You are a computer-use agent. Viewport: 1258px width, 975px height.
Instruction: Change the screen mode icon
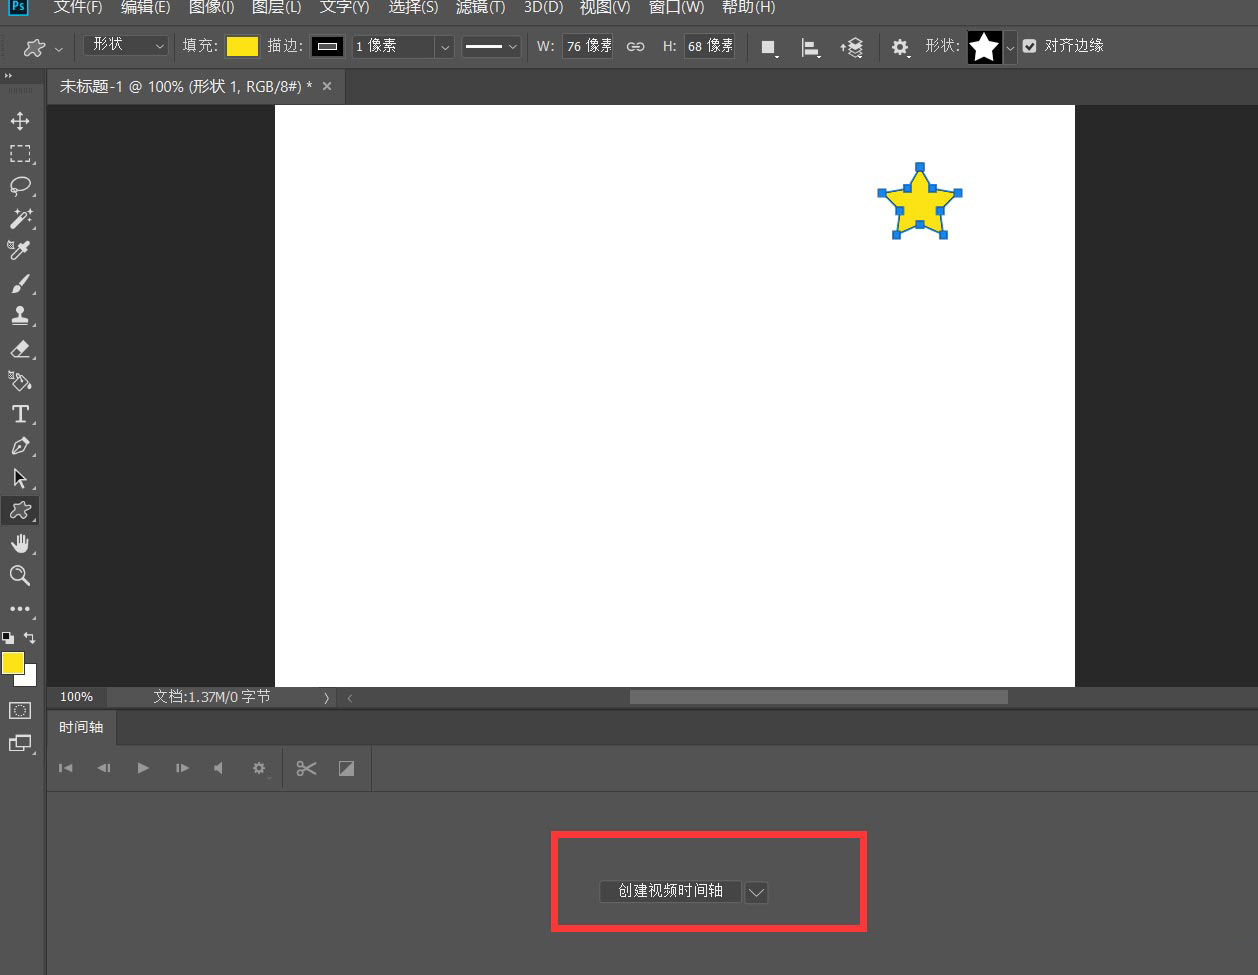[20, 743]
